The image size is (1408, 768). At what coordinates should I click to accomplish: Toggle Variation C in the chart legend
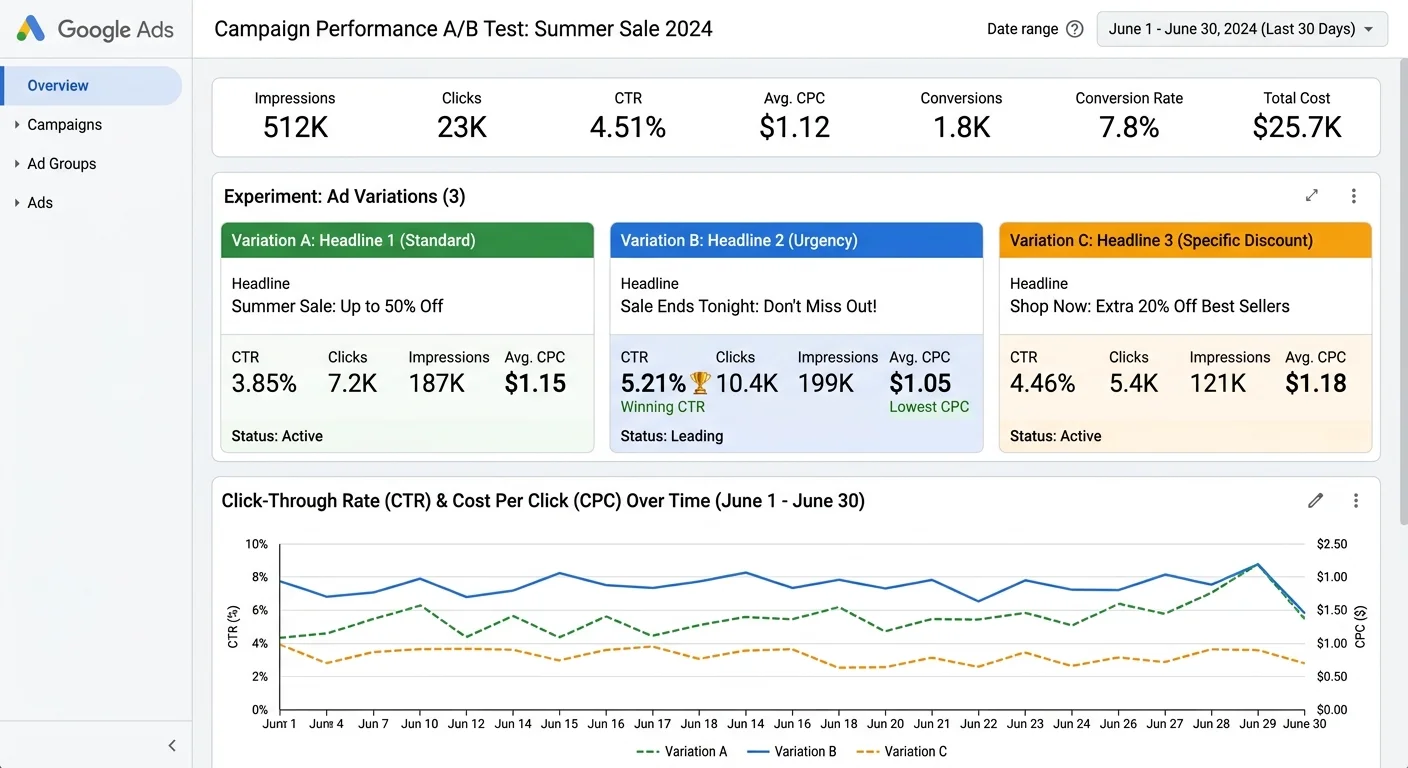pyautogui.click(x=902, y=751)
